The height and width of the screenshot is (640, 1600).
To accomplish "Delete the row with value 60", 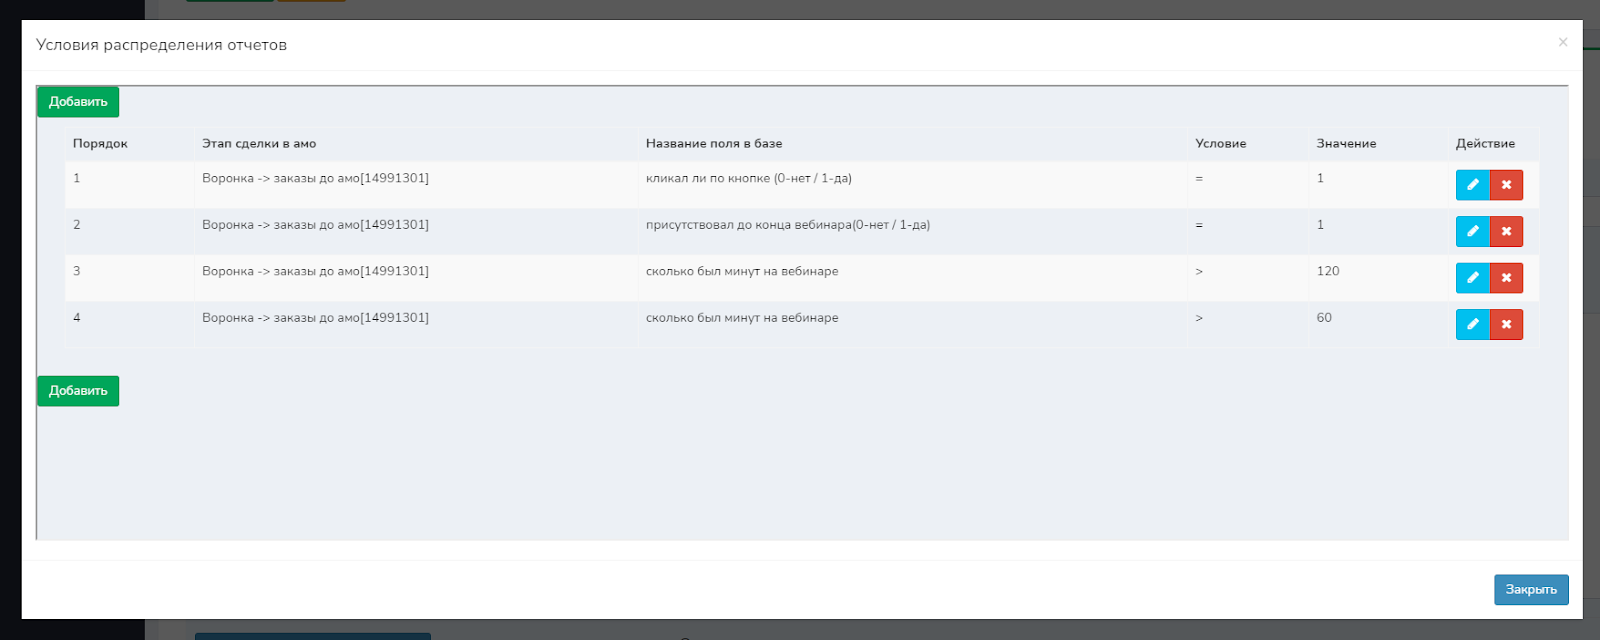I will (1506, 324).
